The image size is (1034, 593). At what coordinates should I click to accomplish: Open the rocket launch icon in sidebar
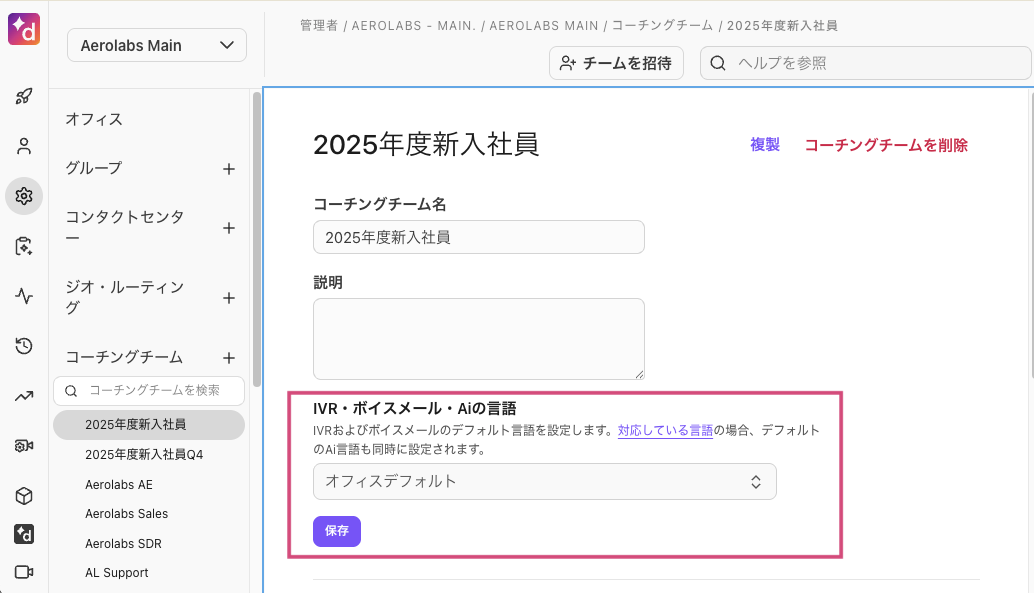coord(24,97)
